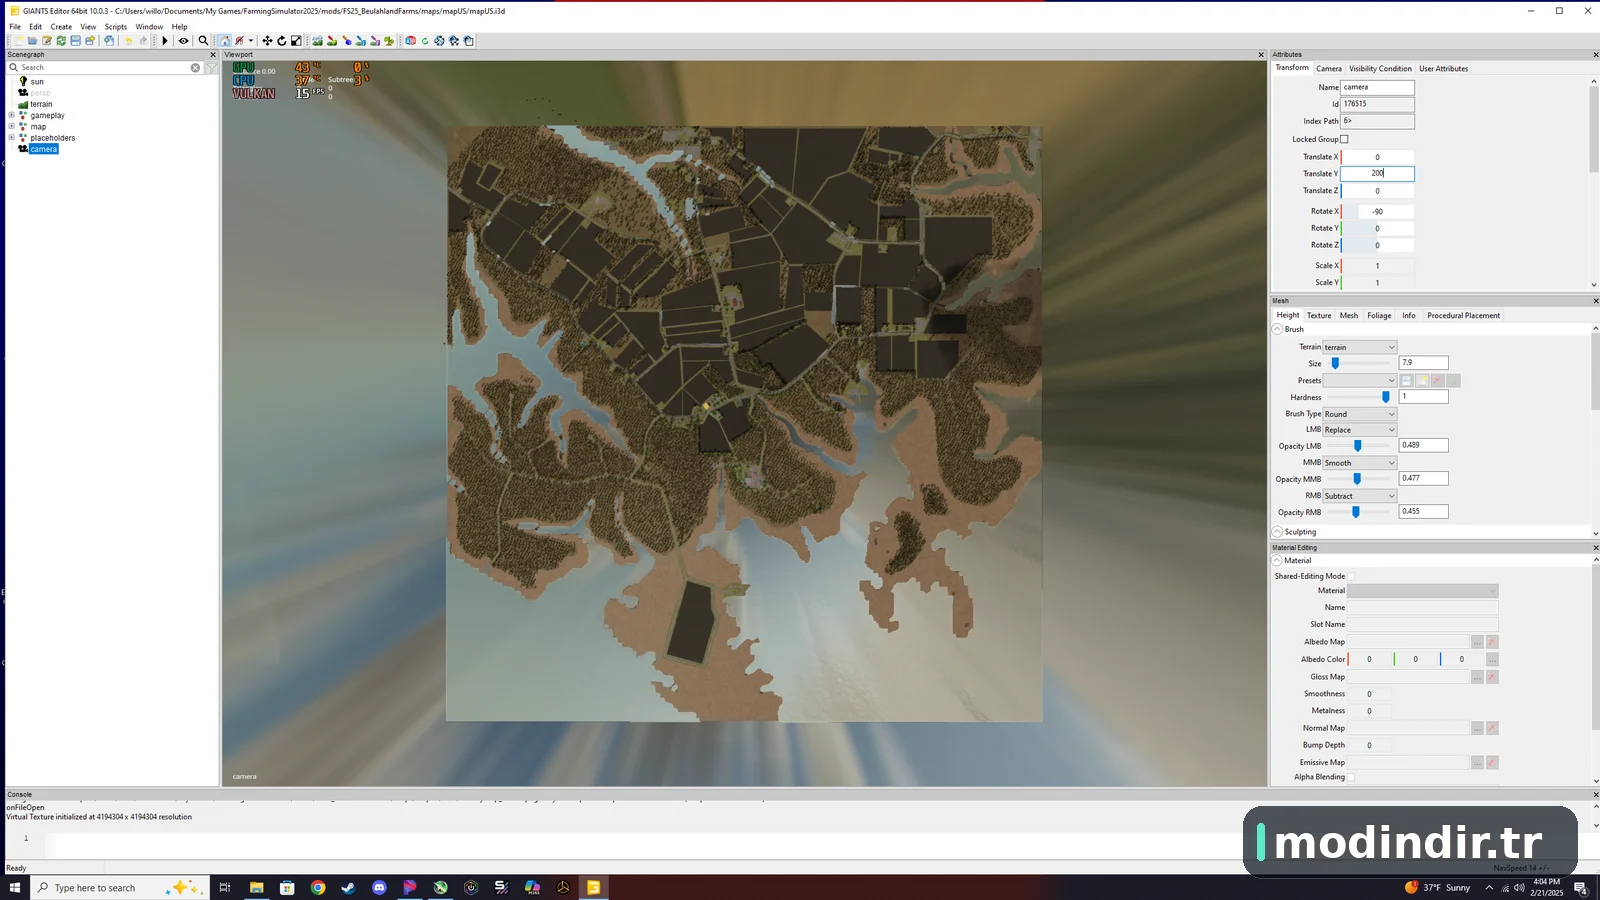The height and width of the screenshot is (900, 1600).
Task: Click the Hardness slider handle
Action: 1386,397
